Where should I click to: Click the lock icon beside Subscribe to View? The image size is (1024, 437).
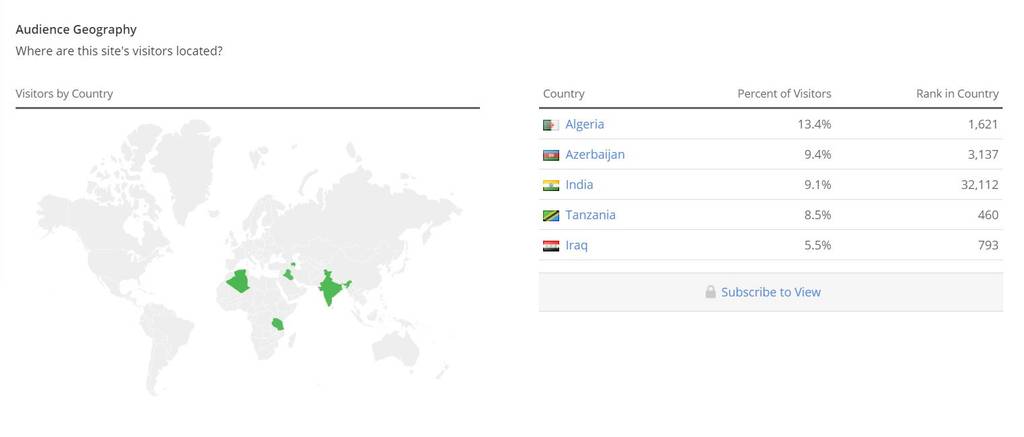pos(711,292)
